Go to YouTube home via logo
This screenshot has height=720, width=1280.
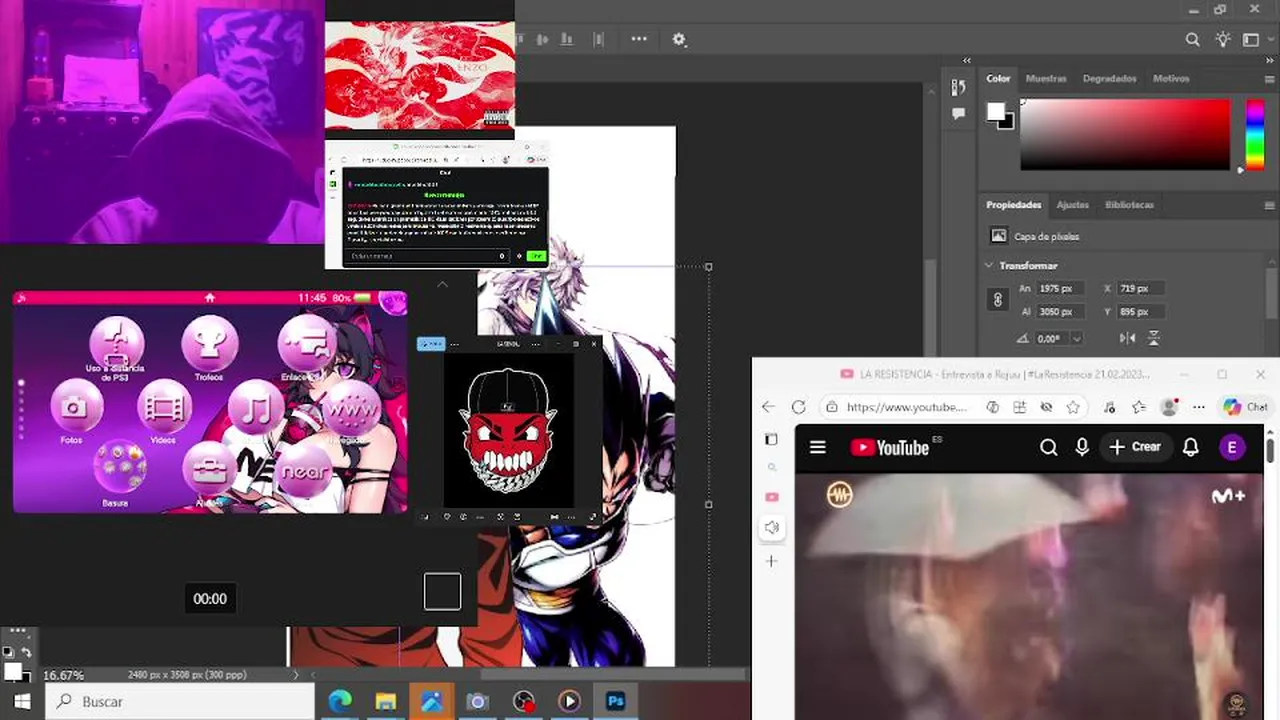(x=890, y=447)
